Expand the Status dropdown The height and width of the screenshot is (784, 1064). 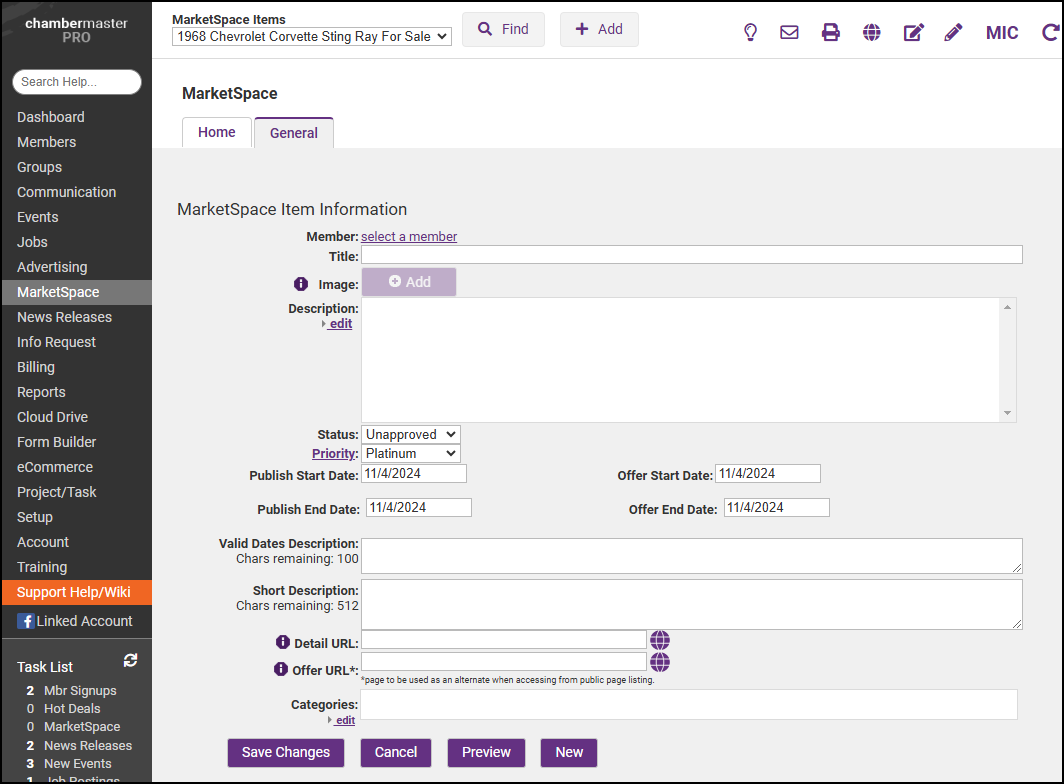pyautogui.click(x=410, y=435)
